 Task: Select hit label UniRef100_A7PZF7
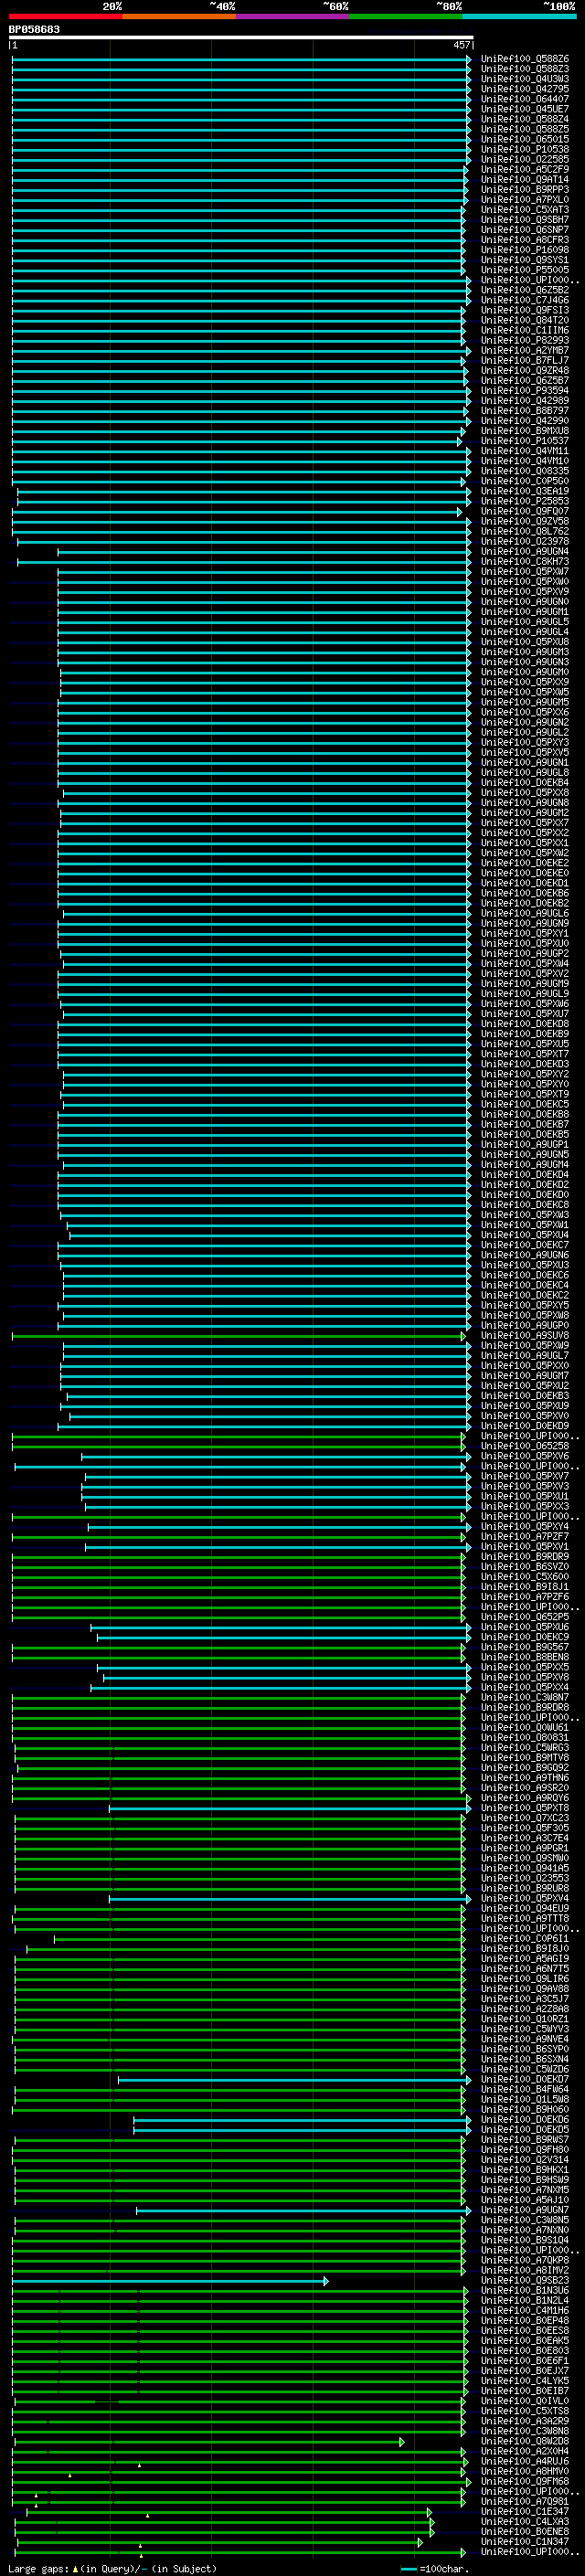coord(525,1536)
